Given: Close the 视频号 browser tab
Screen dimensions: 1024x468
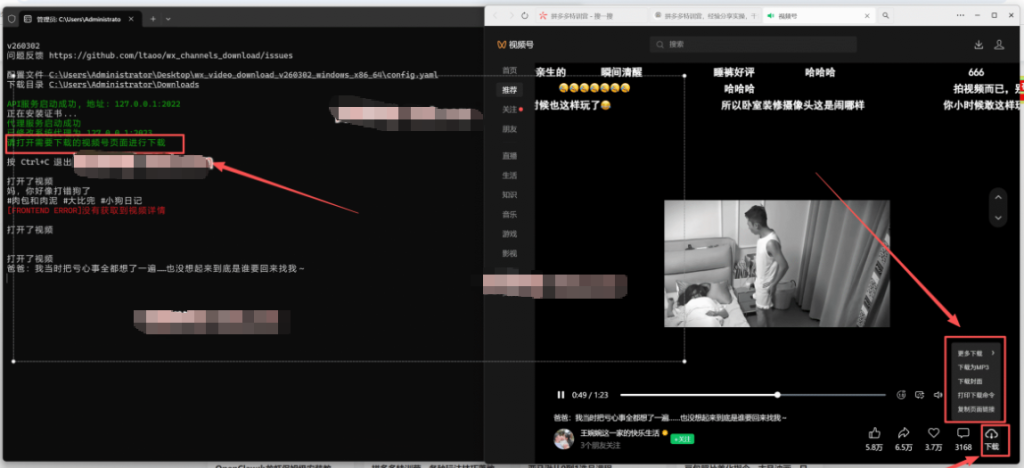Looking at the screenshot, I should pos(867,15).
